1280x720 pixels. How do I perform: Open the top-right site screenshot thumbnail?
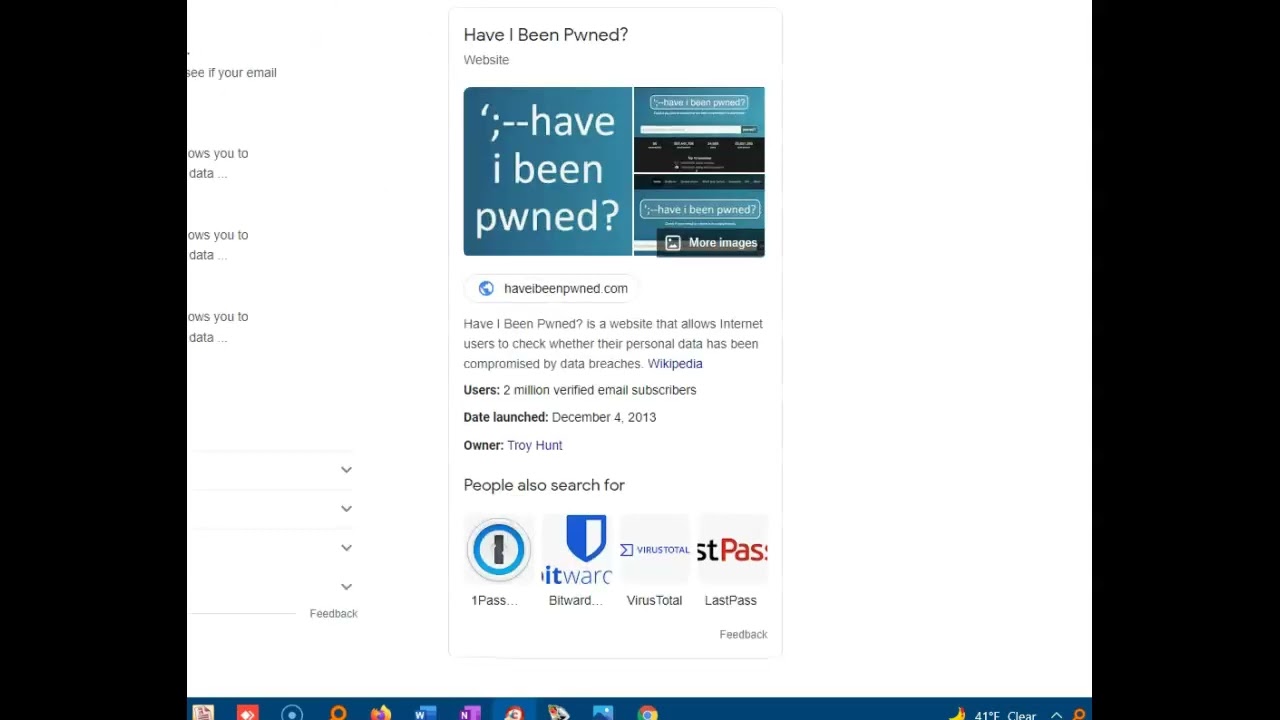click(699, 129)
